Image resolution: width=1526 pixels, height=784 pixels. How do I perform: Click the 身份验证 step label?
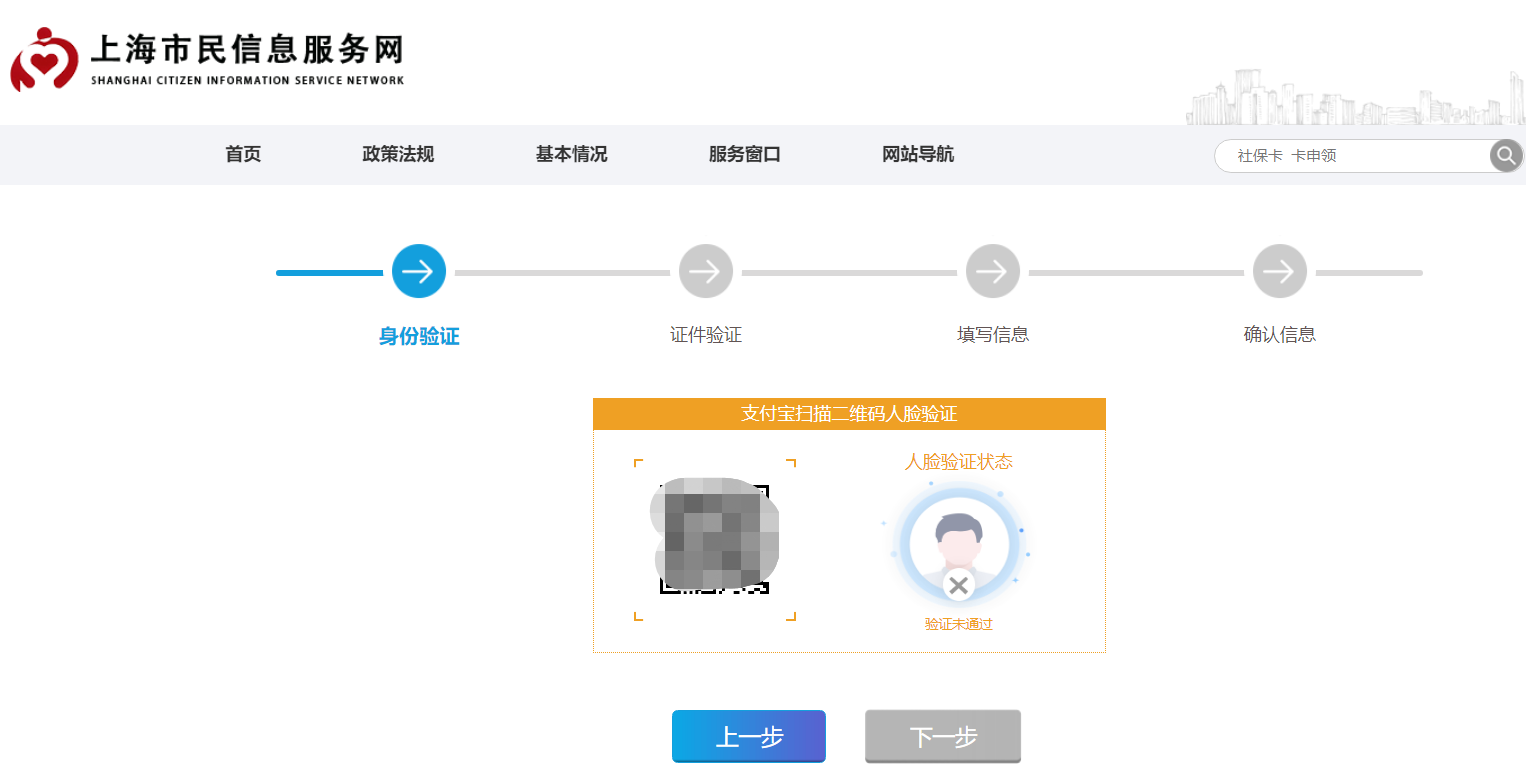tap(419, 337)
